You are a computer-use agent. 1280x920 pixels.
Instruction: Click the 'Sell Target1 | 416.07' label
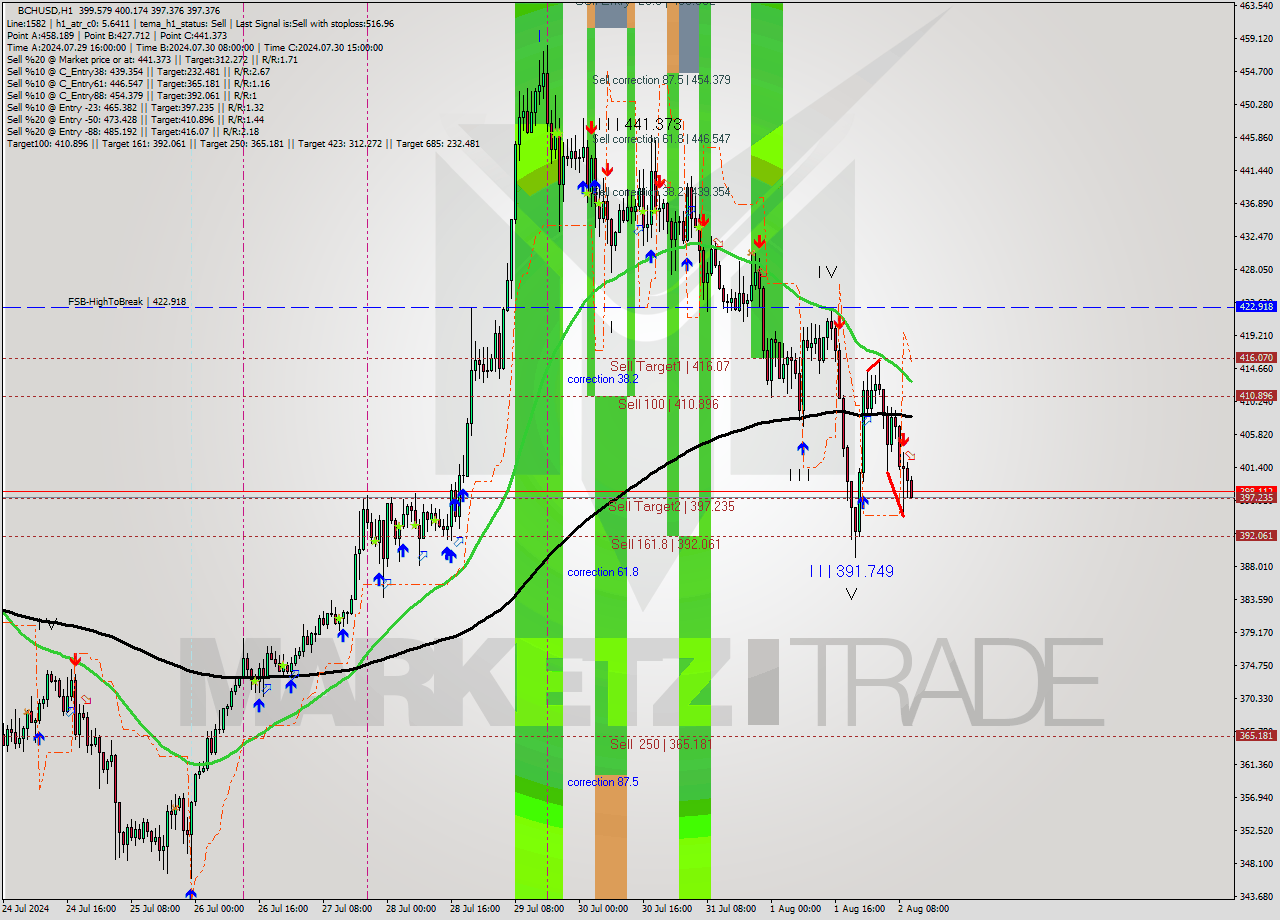tap(670, 367)
